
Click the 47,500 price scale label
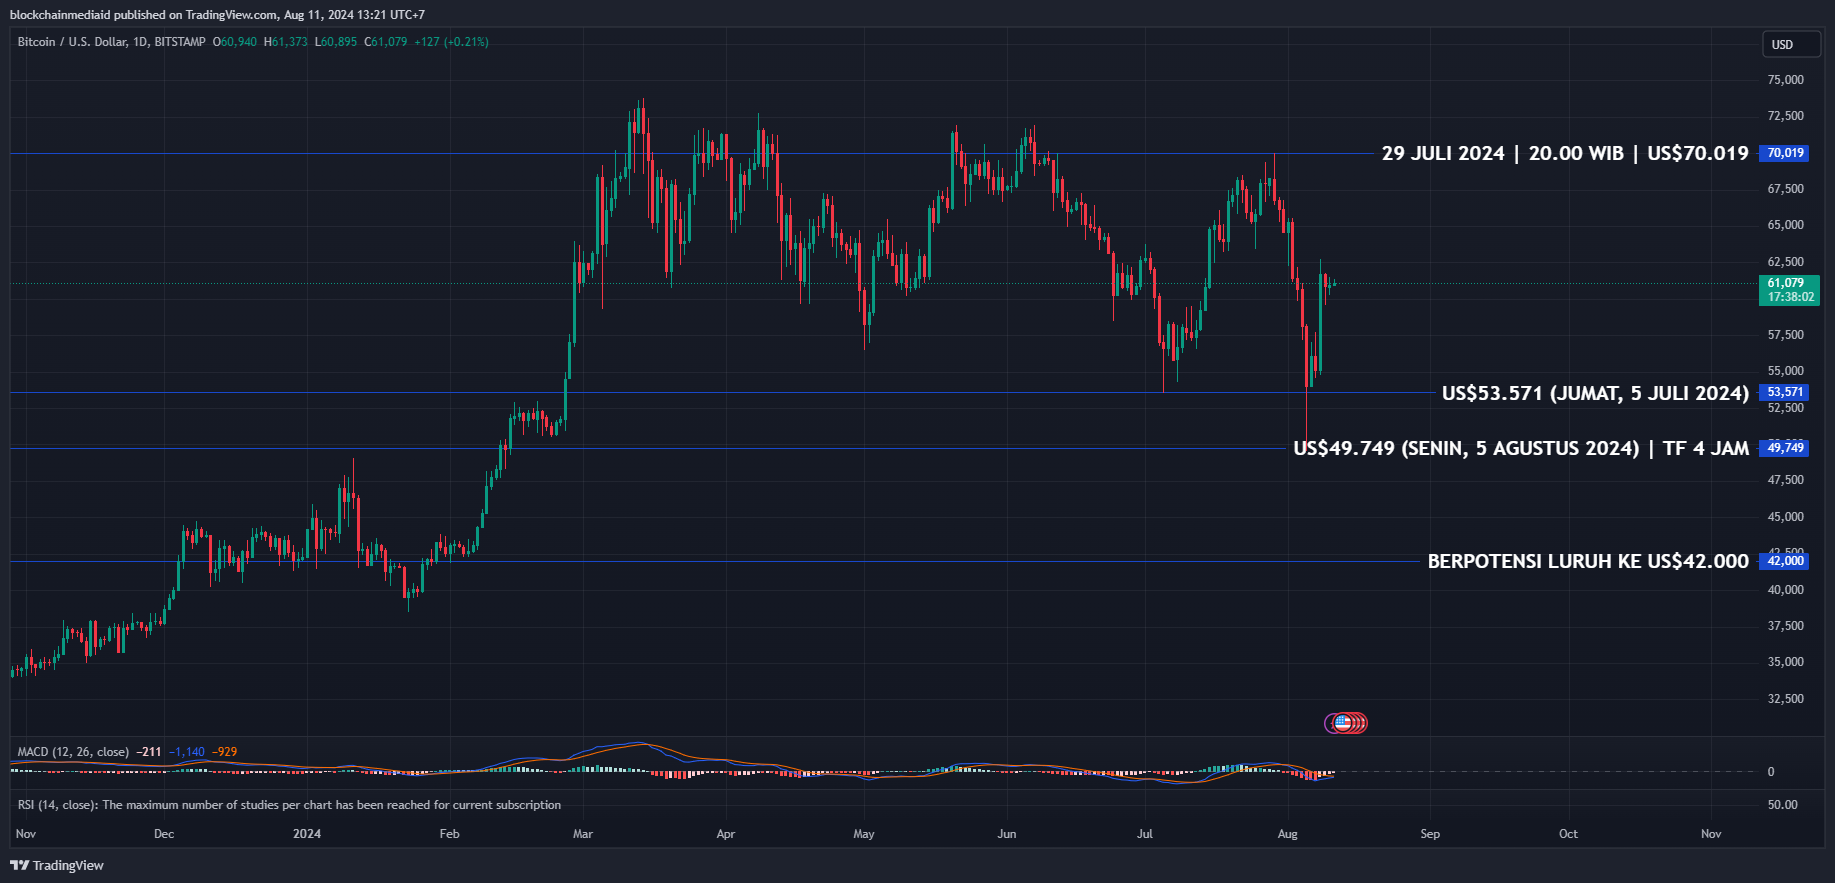tap(1786, 480)
